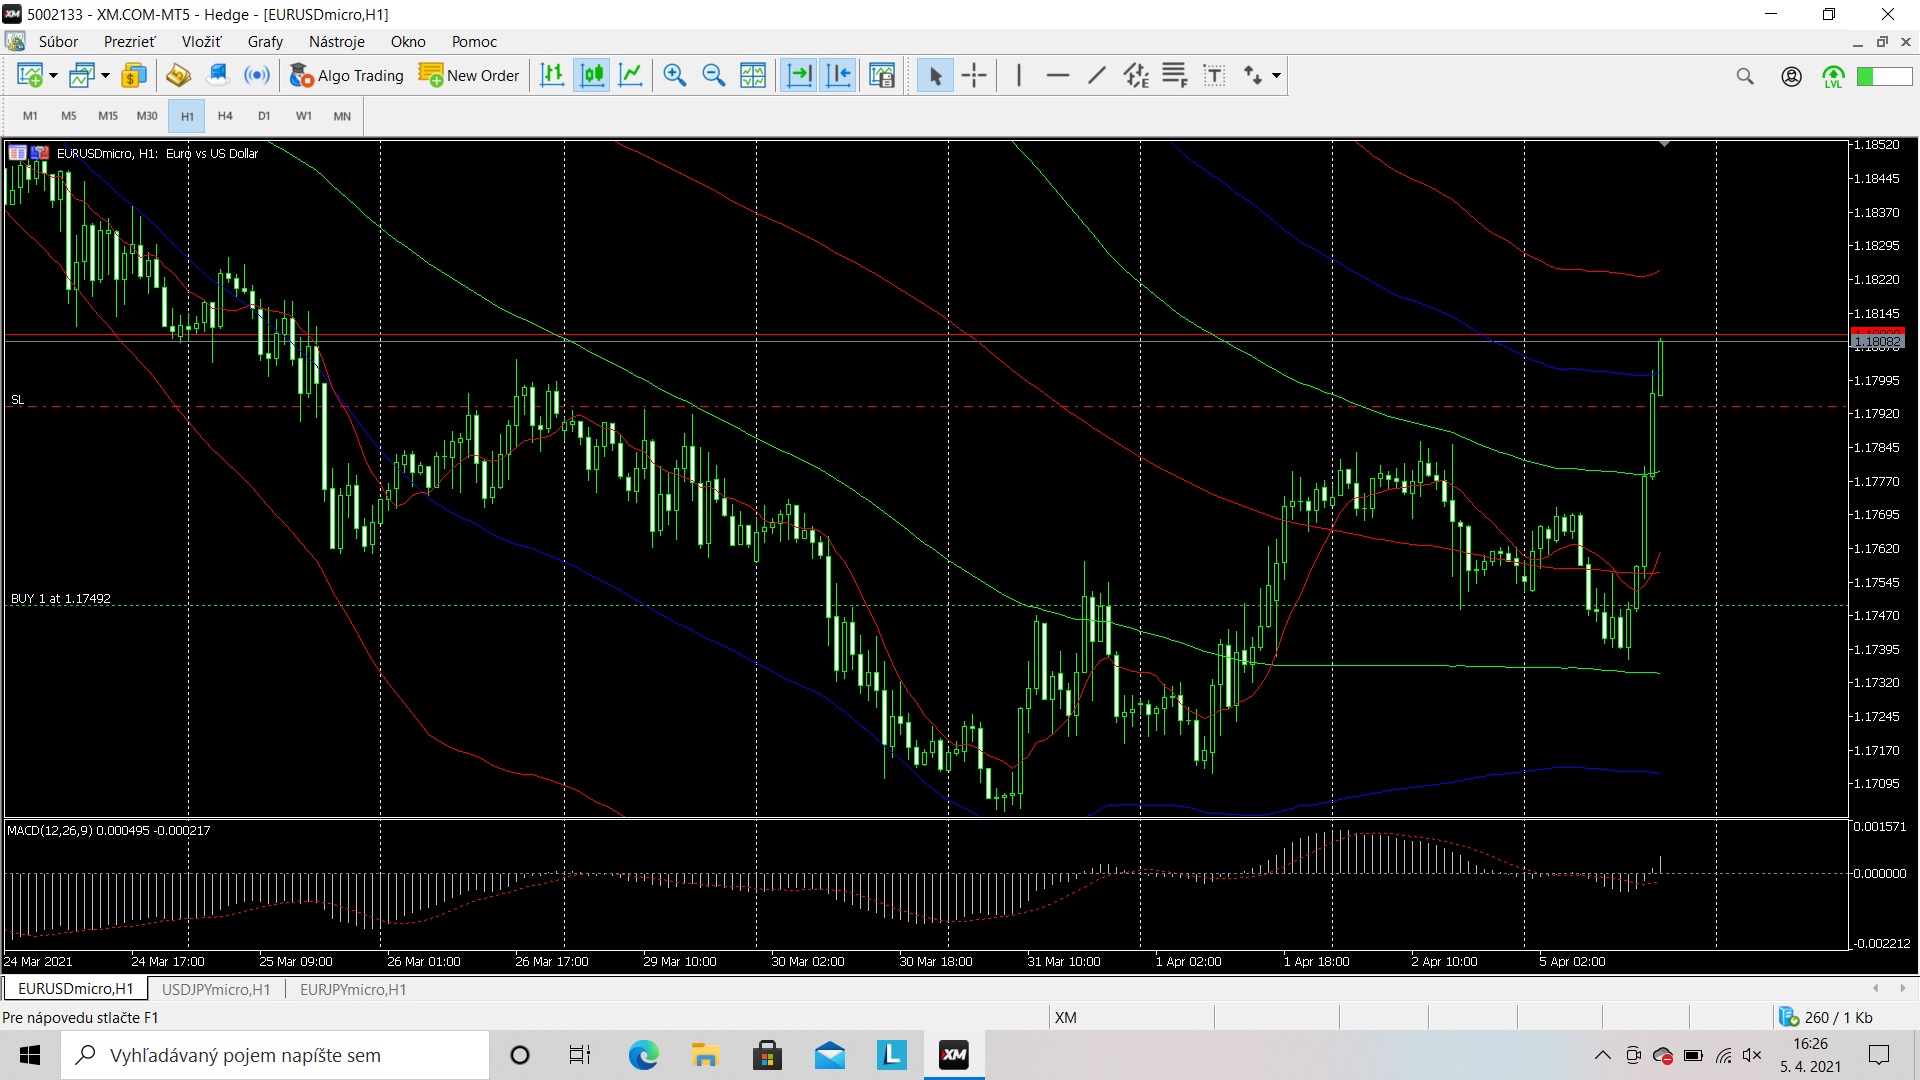1920x1080 pixels.
Task: Click the Signals broadcast icon
Action: 257,75
